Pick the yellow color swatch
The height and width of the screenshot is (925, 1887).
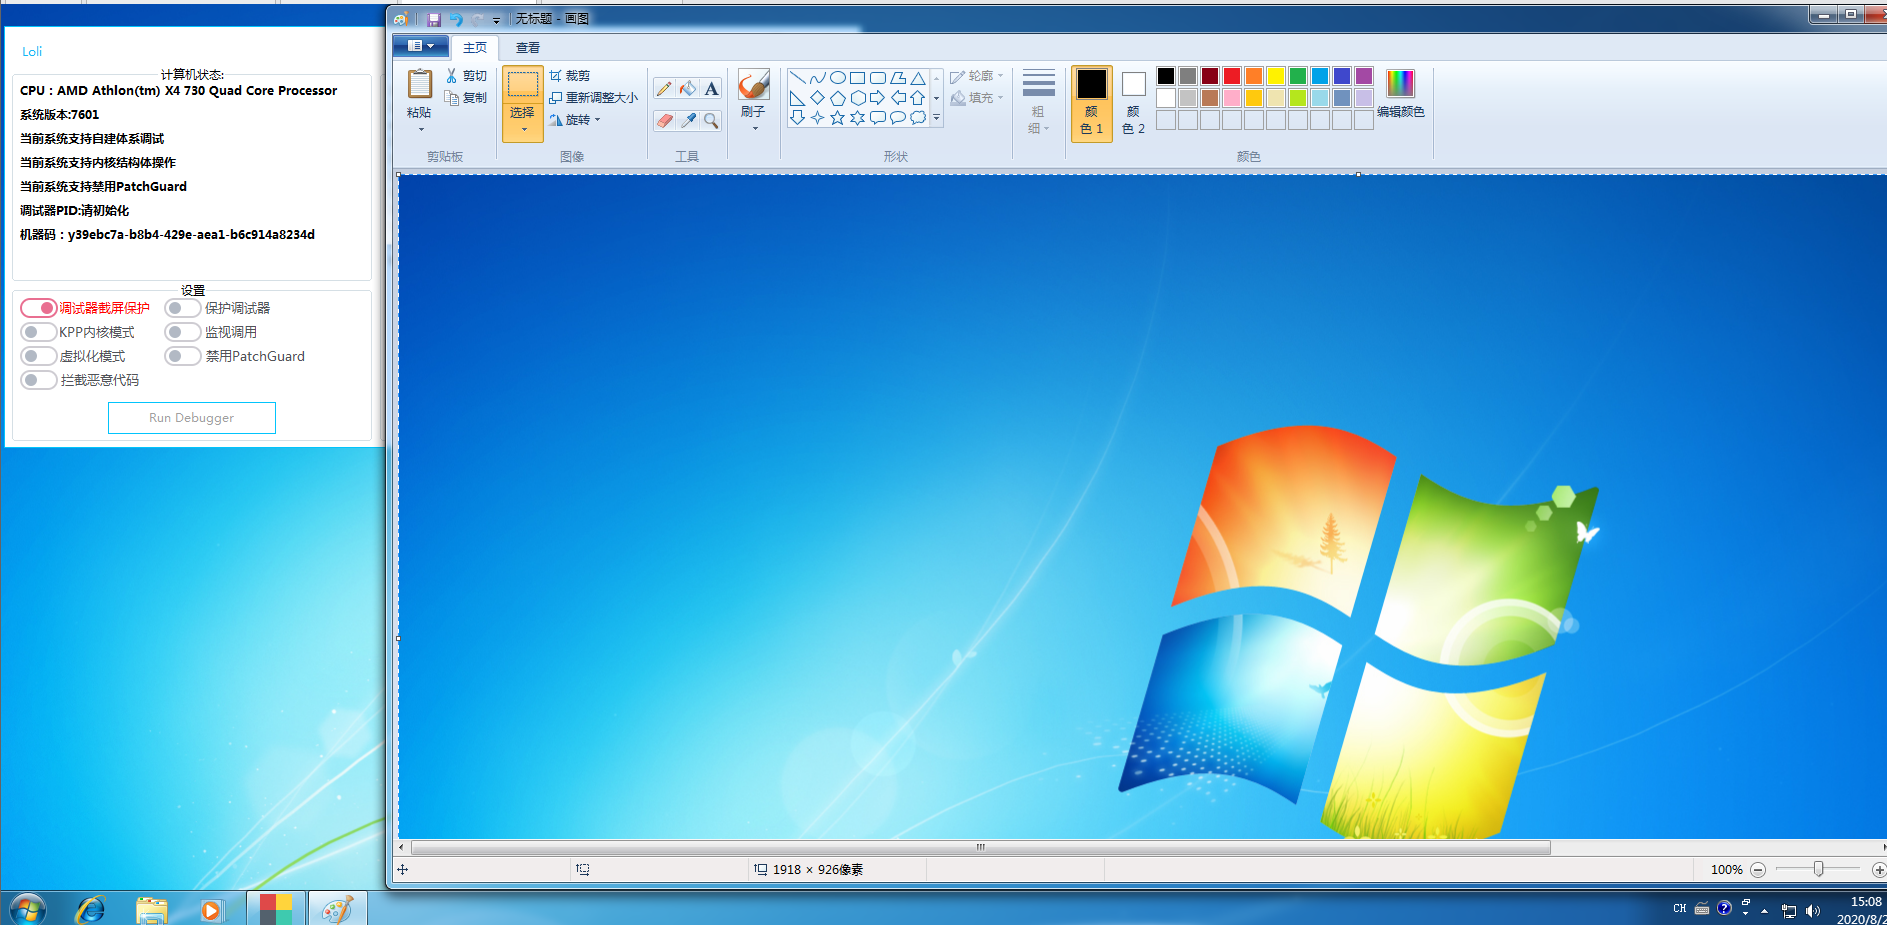1276,76
